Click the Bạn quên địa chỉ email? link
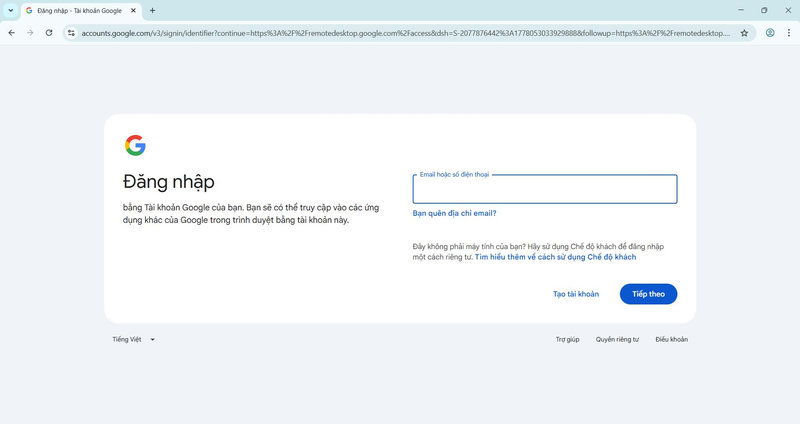This screenshot has height=424, width=800. click(x=454, y=213)
